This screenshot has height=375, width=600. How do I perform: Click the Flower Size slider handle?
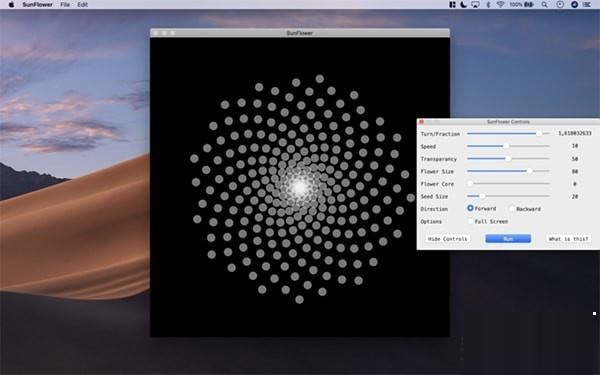(530, 171)
